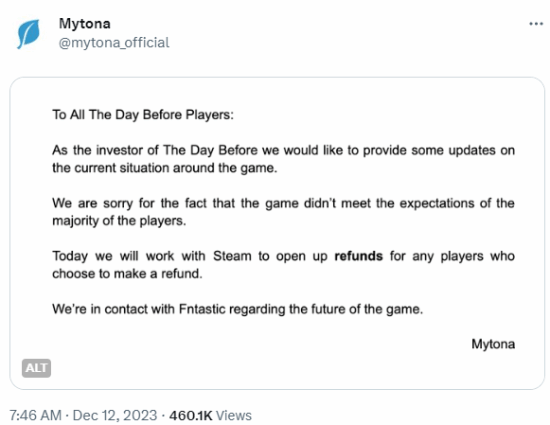Click the ALT badge on the image
550x425 pixels.
pyautogui.click(x=36, y=368)
